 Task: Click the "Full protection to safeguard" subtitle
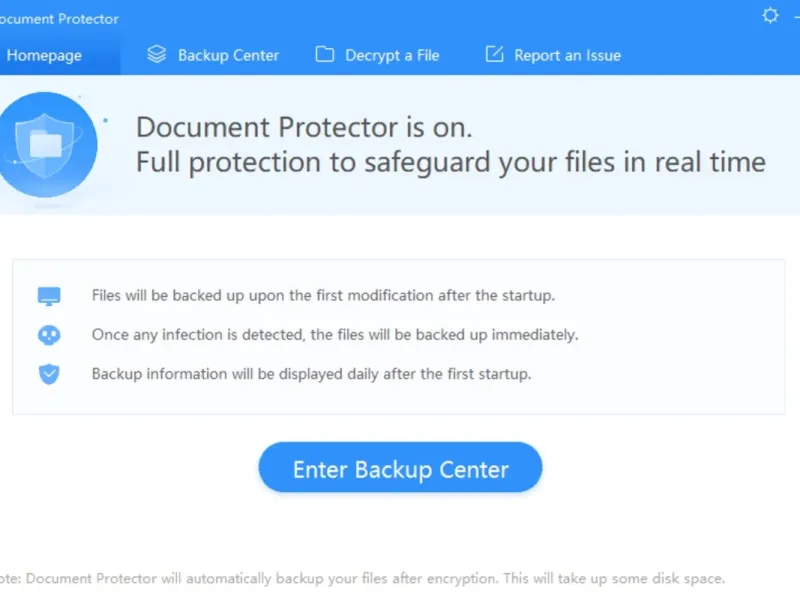click(x=450, y=162)
